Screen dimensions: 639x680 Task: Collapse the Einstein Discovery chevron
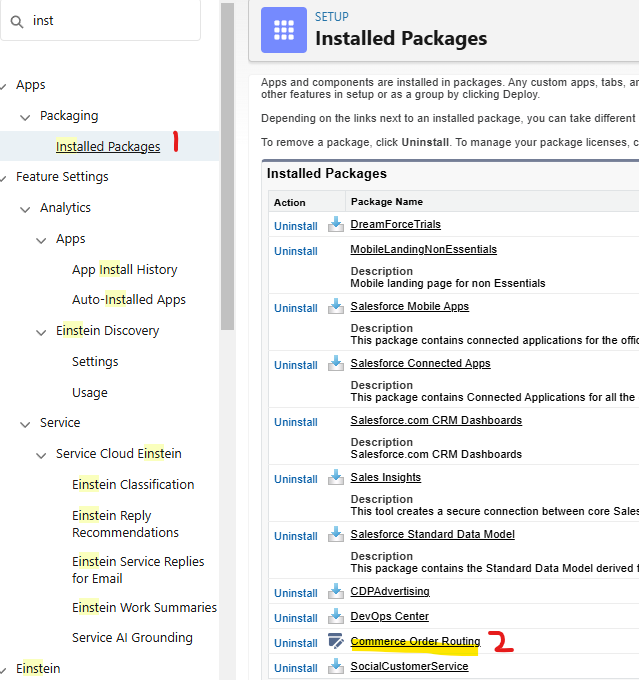pos(41,333)
